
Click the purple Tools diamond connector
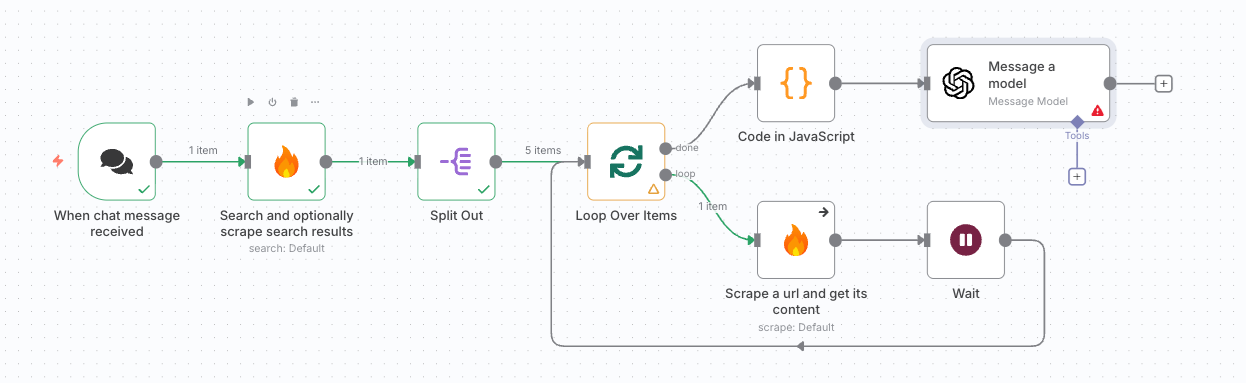pos(1077,122)
